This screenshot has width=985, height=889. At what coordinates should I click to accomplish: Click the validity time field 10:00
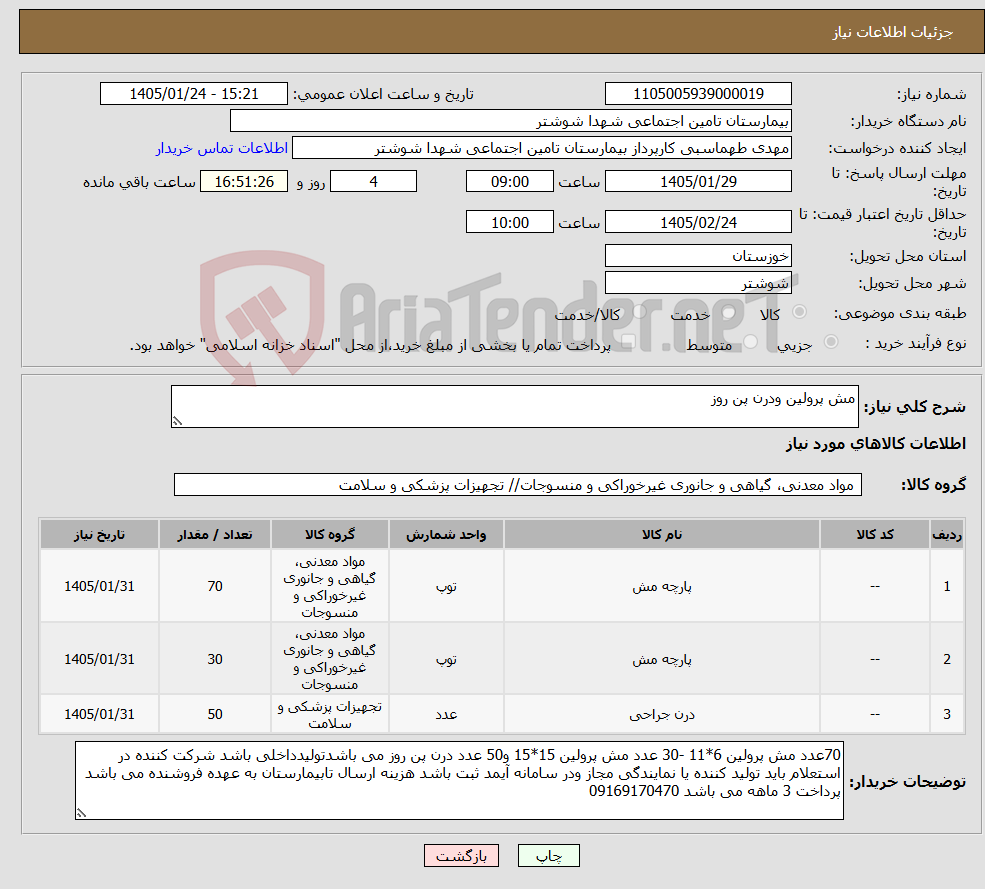509,222
